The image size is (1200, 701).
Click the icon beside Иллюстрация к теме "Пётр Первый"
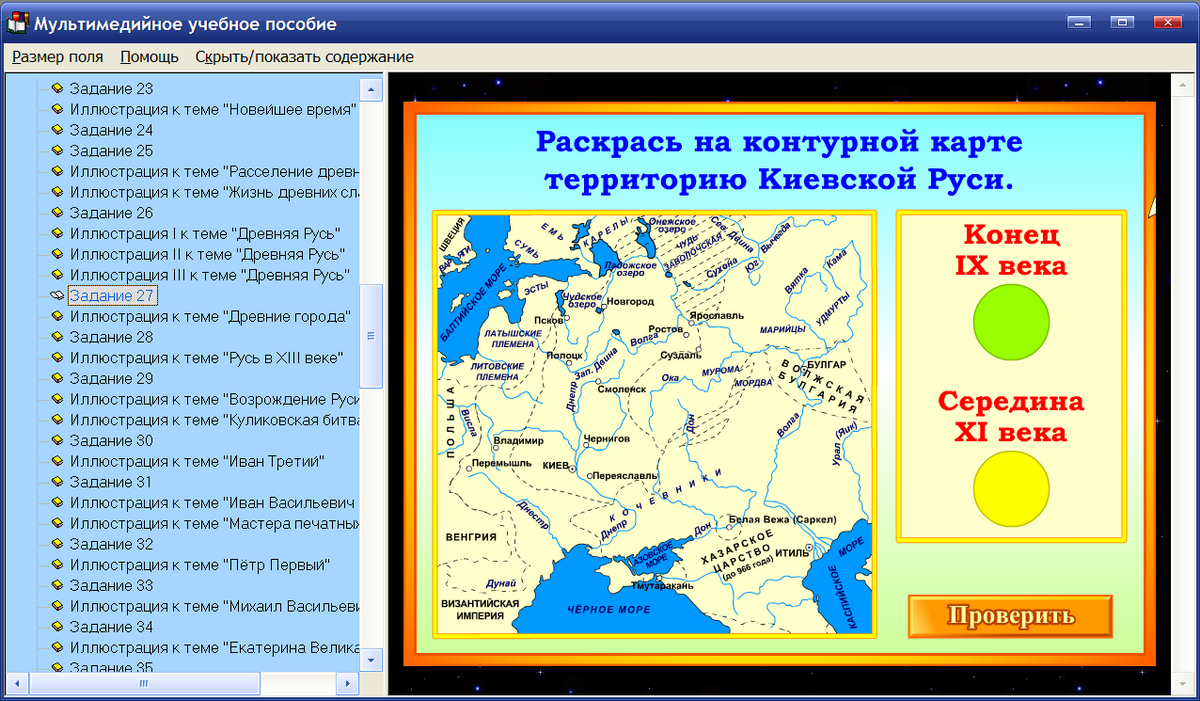(x=57, y=565)
